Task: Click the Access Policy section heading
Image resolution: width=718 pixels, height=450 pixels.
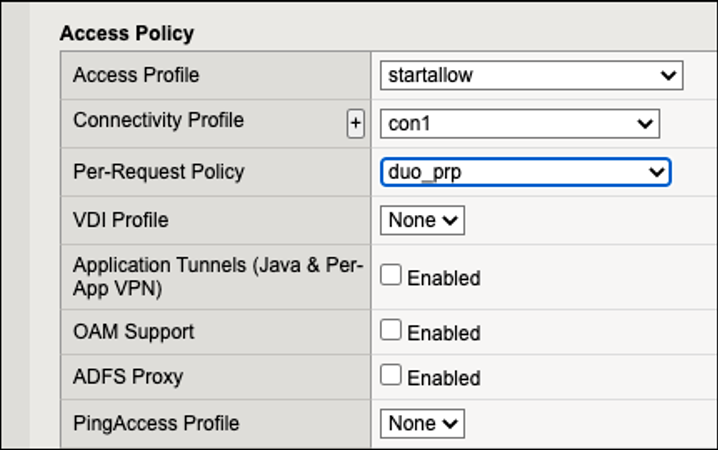Action: (126, 33)
